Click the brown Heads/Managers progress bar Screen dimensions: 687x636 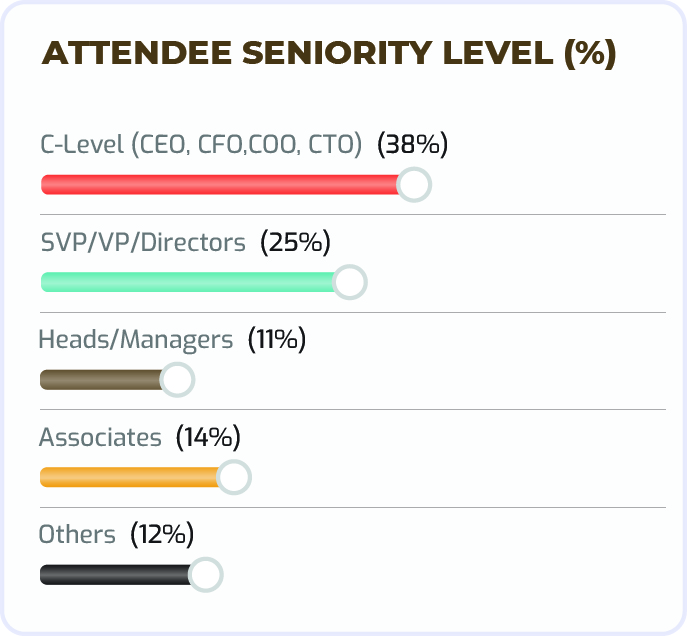(x=100, y=380)
